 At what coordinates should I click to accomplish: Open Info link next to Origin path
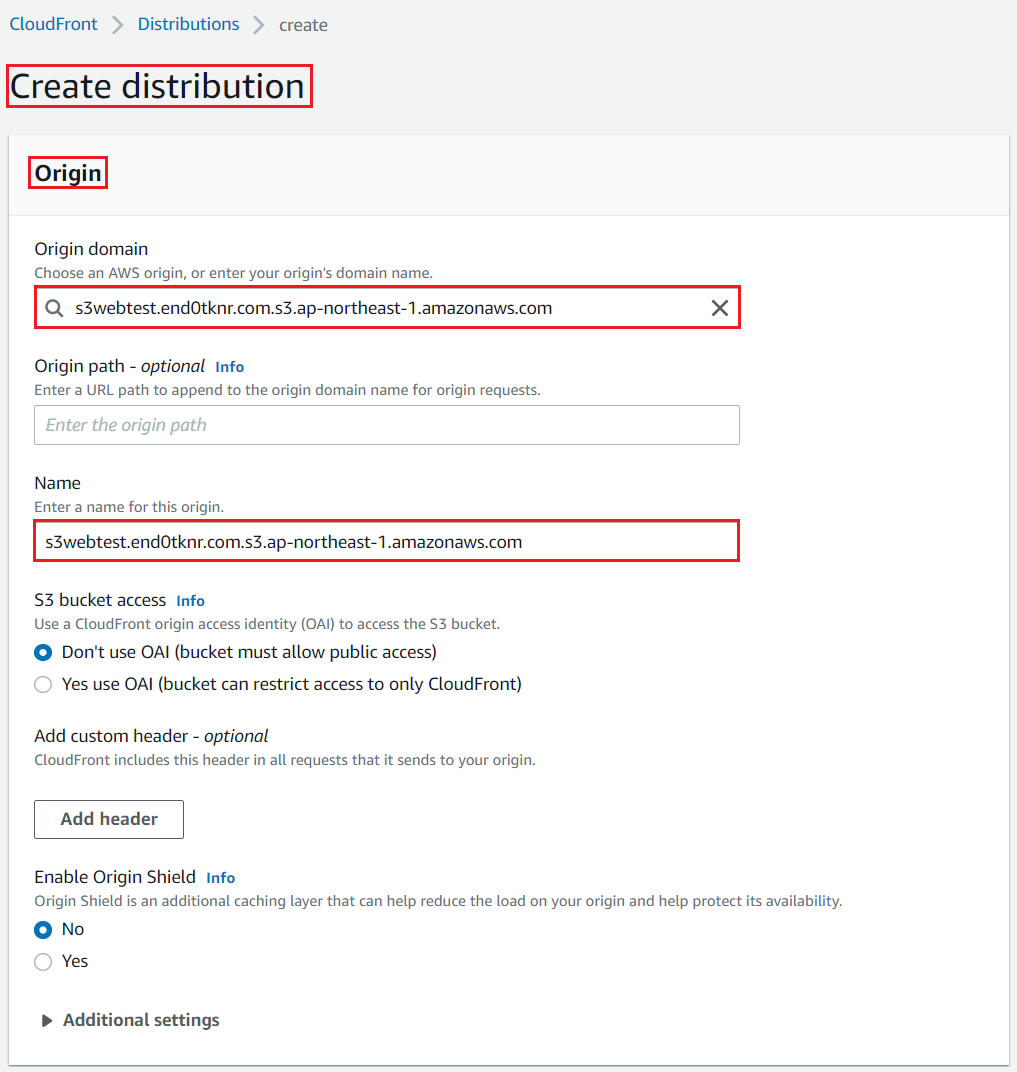pyautogui.click(x=230, y=367)
